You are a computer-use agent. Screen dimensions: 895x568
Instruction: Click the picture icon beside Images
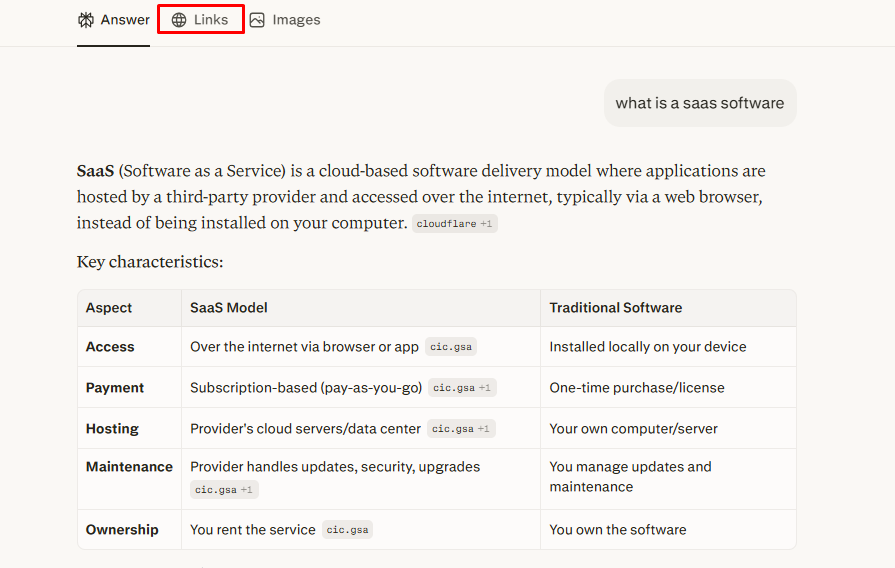pyautogui.click(x=257, y=20)
